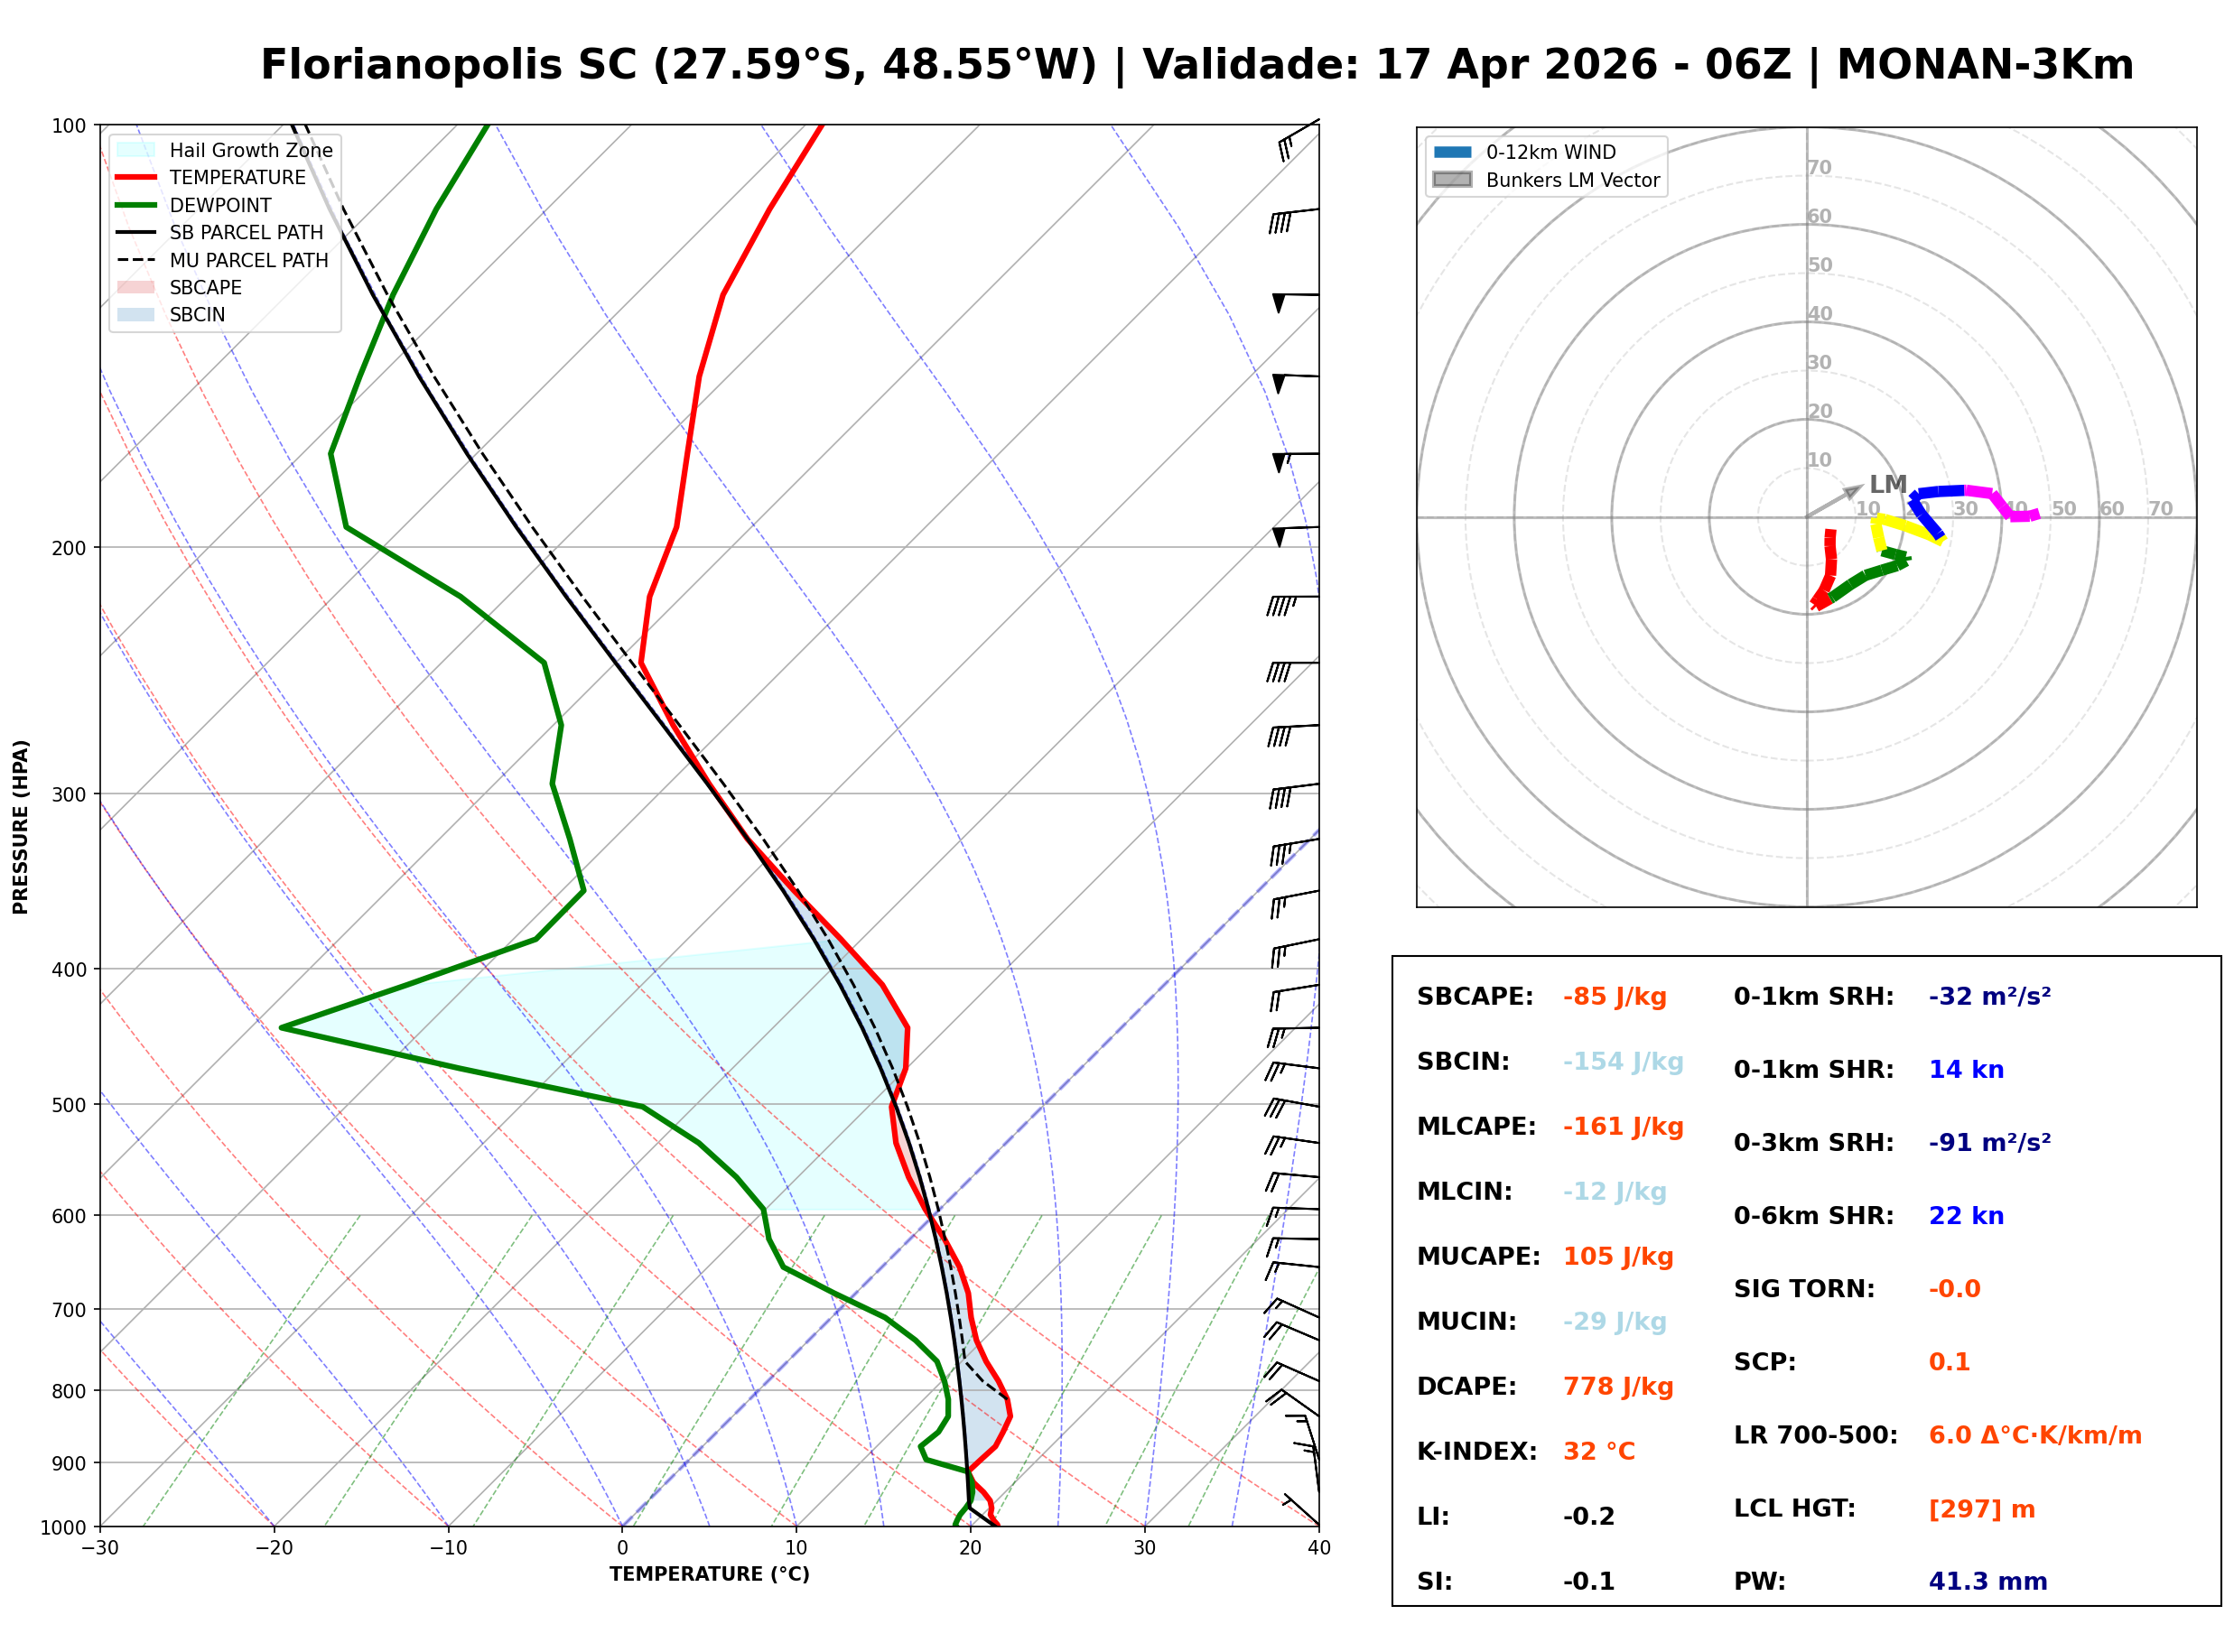
Task: Click the MUCAPE value 105 J/kg
Action: coord(1618,1257)
